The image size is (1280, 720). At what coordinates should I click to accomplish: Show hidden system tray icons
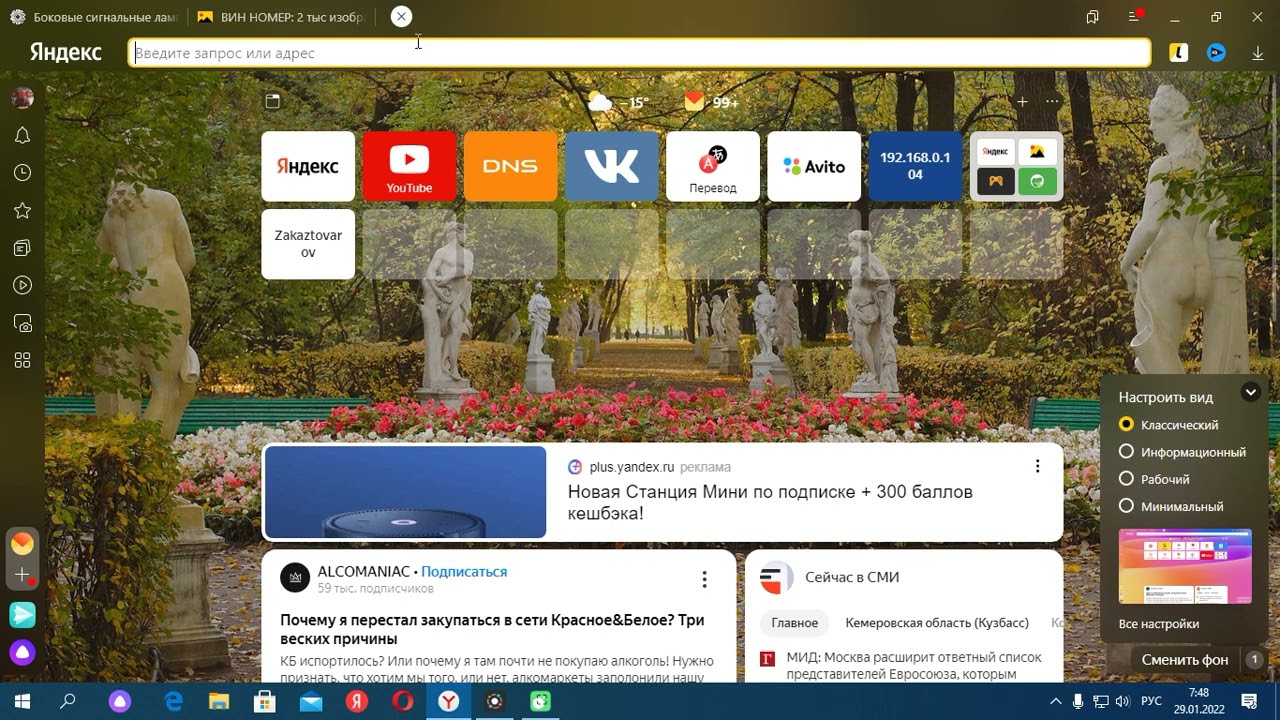click(1055, 701)
